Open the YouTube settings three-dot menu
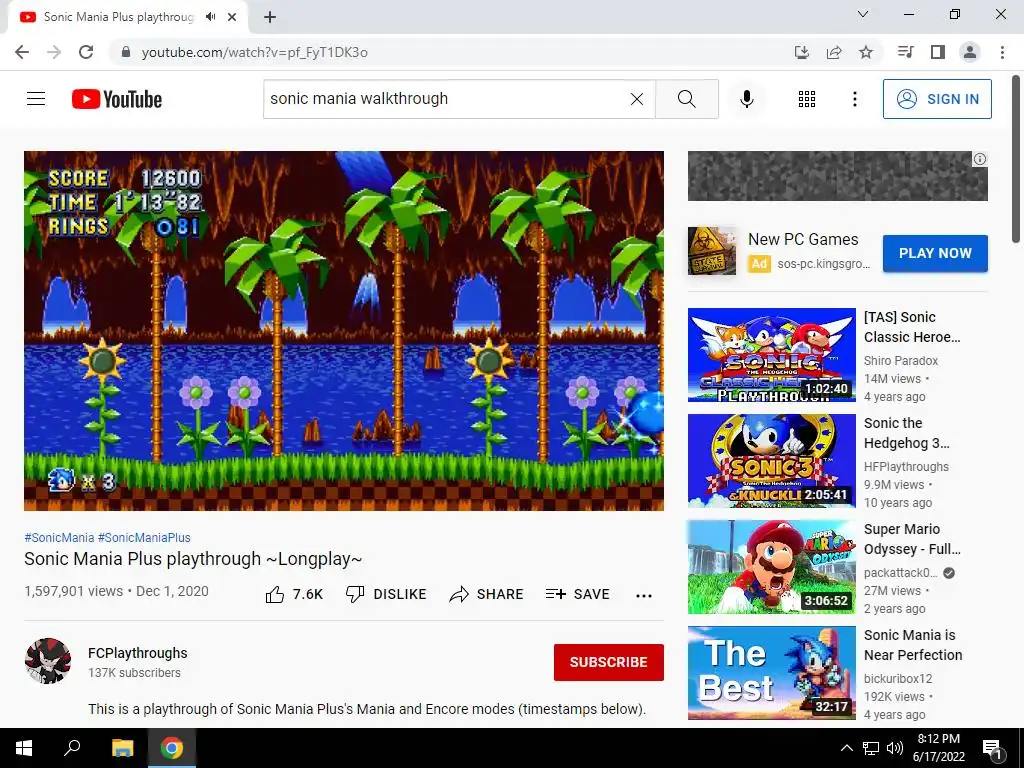 coord(854,99)
